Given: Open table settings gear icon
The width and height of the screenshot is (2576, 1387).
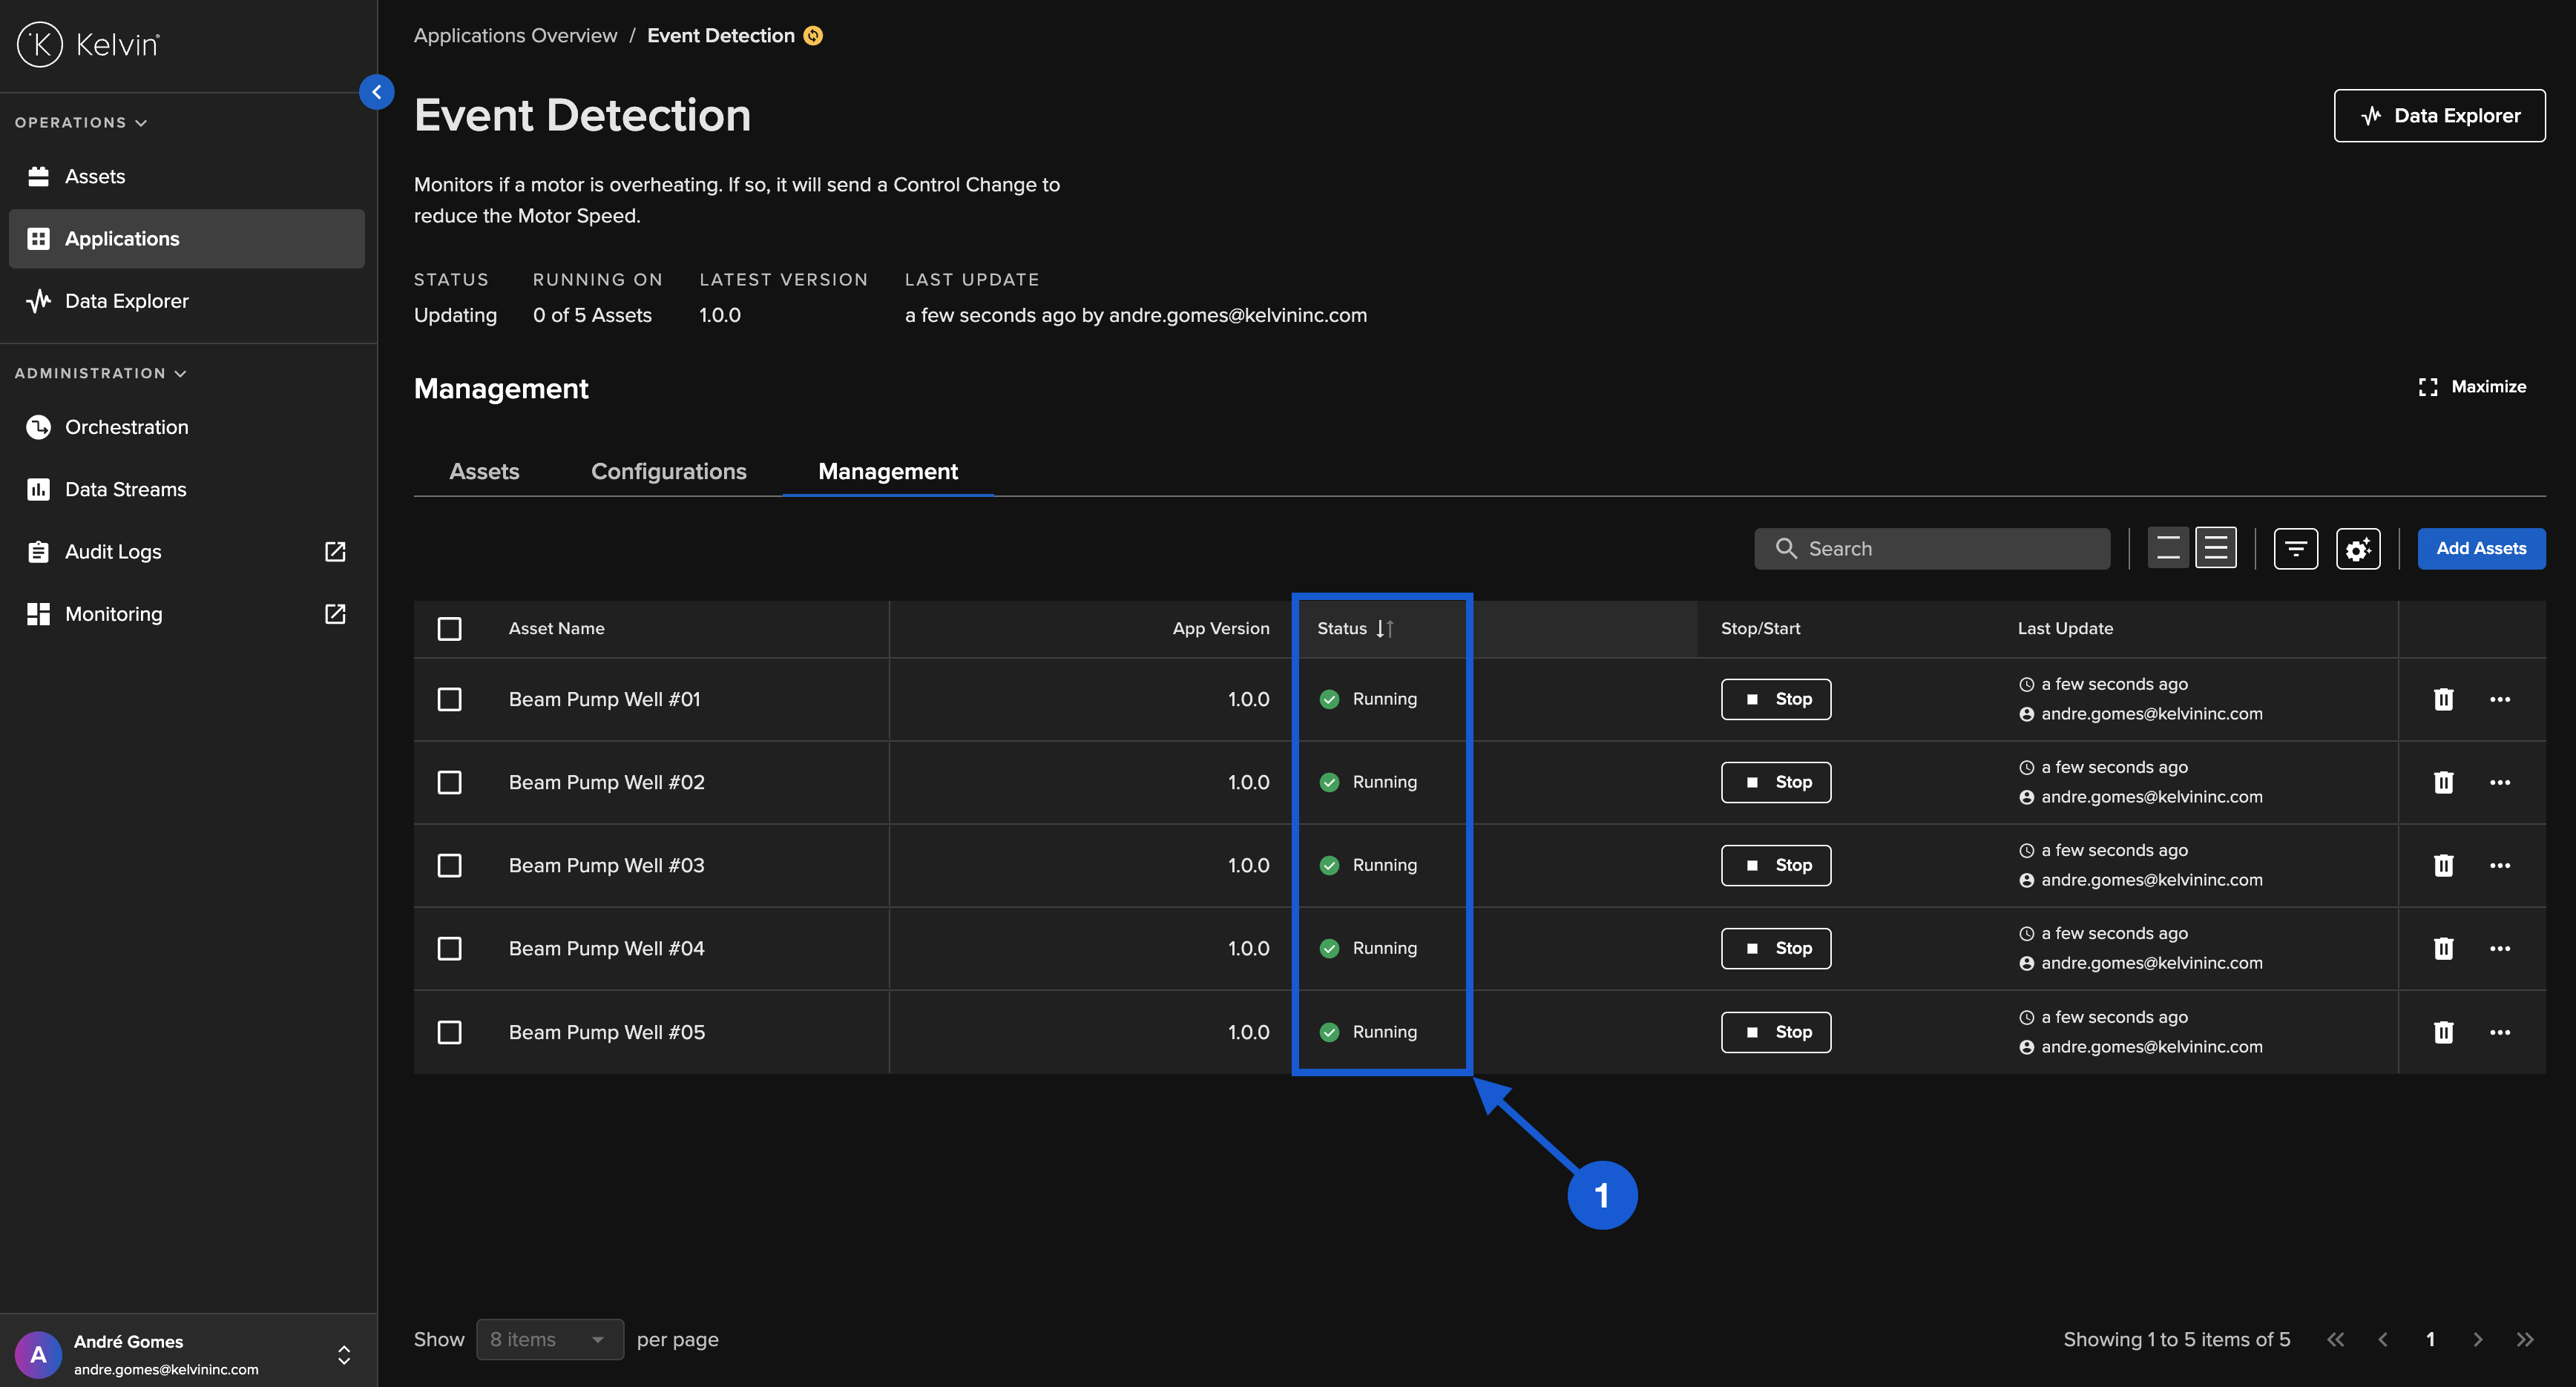Looking at the screenshot, I should (x=2358, y=548).
